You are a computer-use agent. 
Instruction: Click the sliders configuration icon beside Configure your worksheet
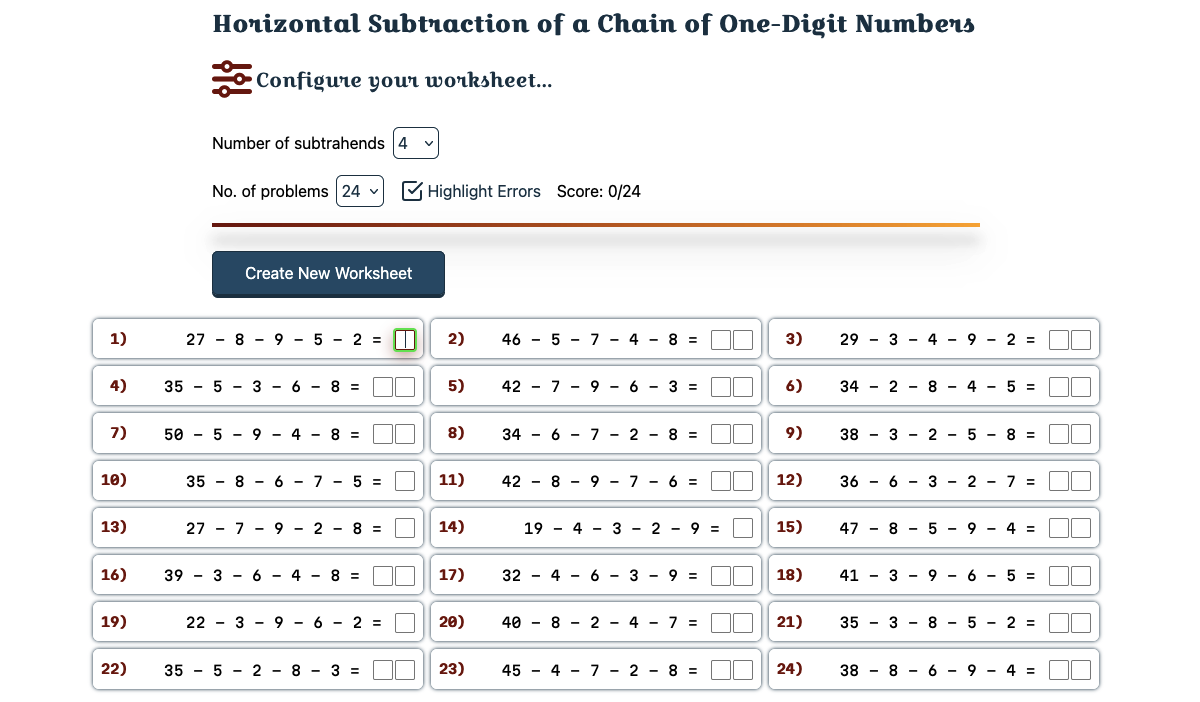231,77
